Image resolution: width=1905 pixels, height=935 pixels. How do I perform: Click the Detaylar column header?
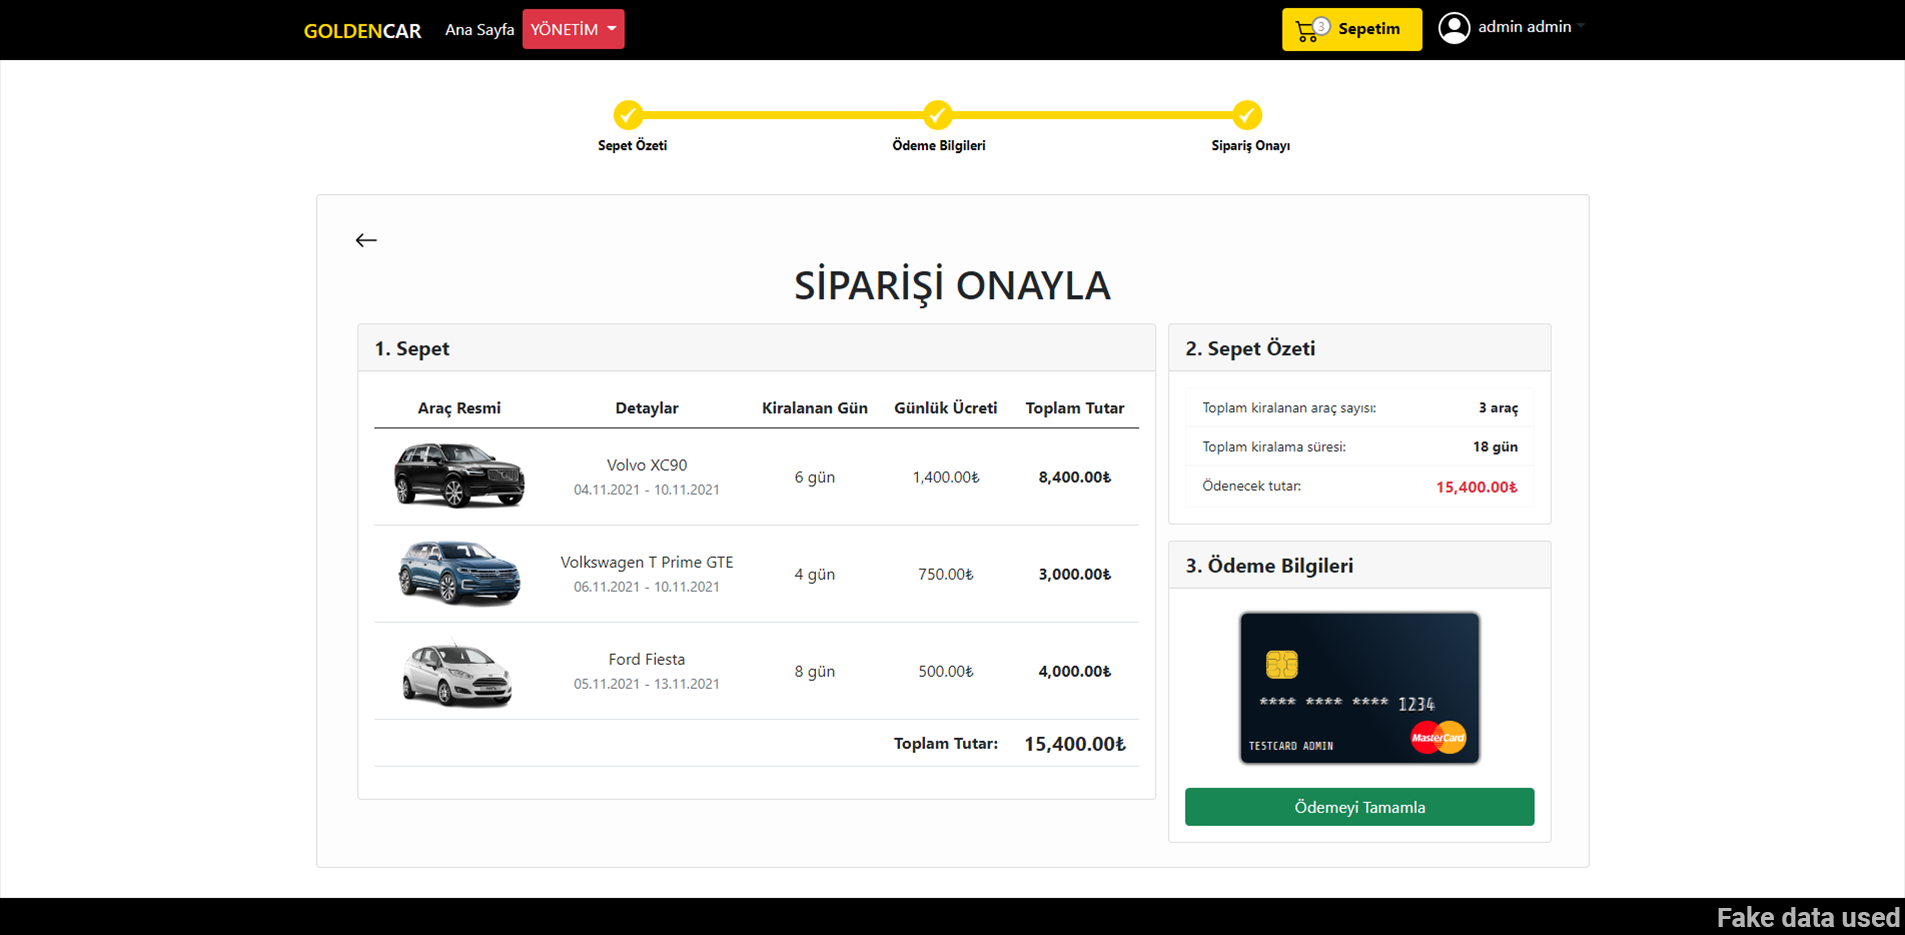pos(647,408)
